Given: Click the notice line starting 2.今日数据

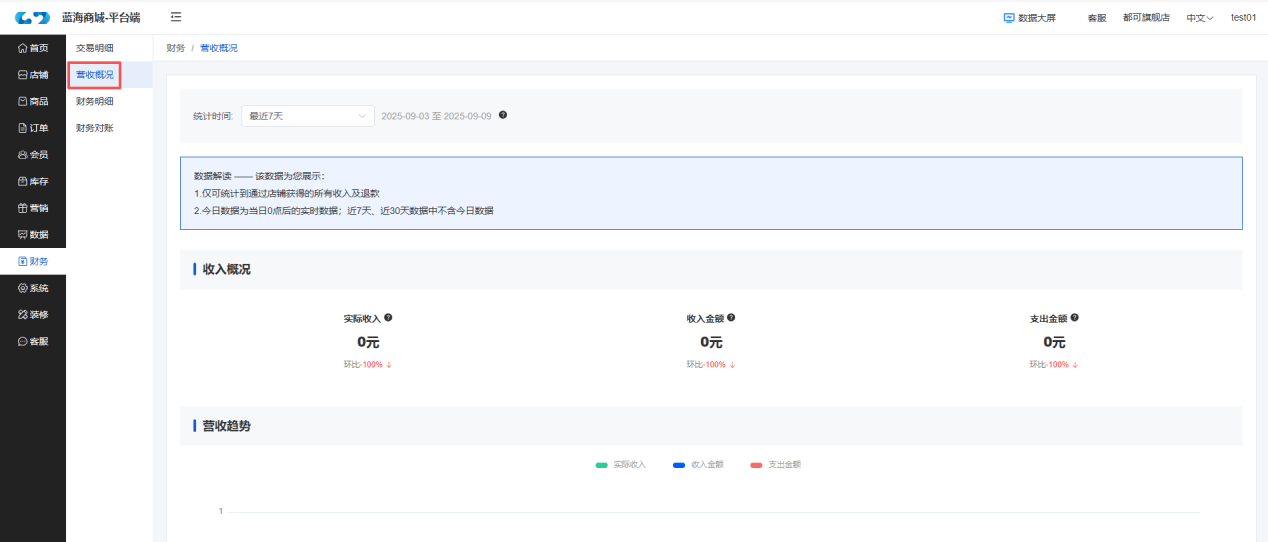Looking at the screenshot, I should [x=343, y=211].
